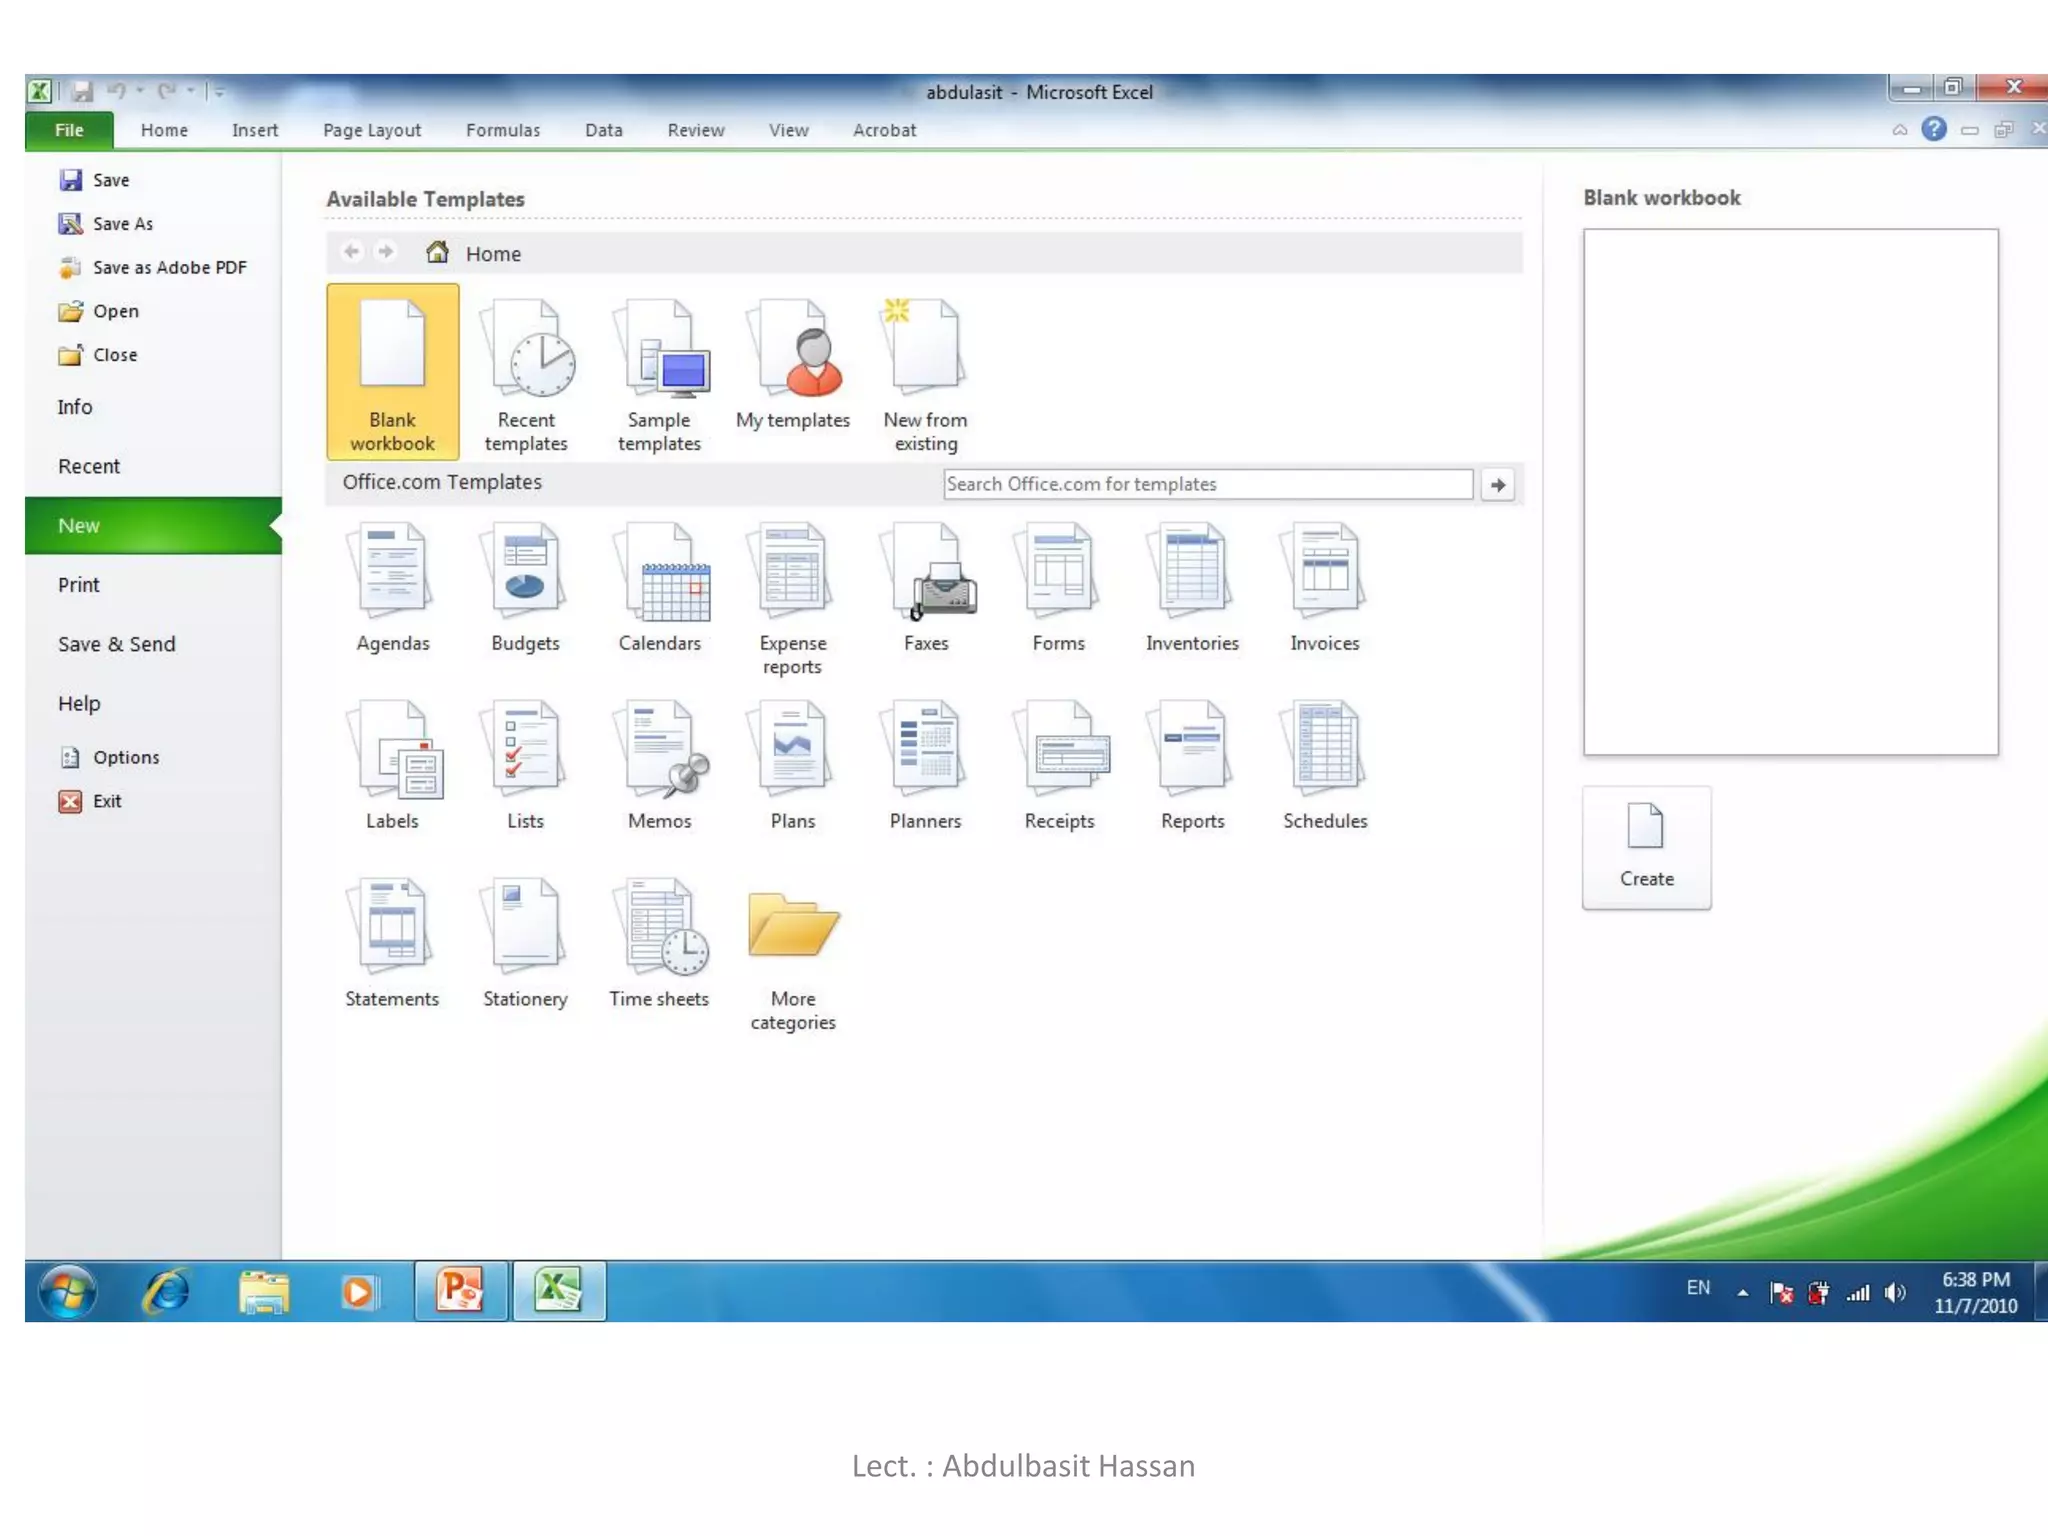Click the Search Office.com templates field
The width and height of the screenshot is (2048, 1536).
click(1206, 485)
